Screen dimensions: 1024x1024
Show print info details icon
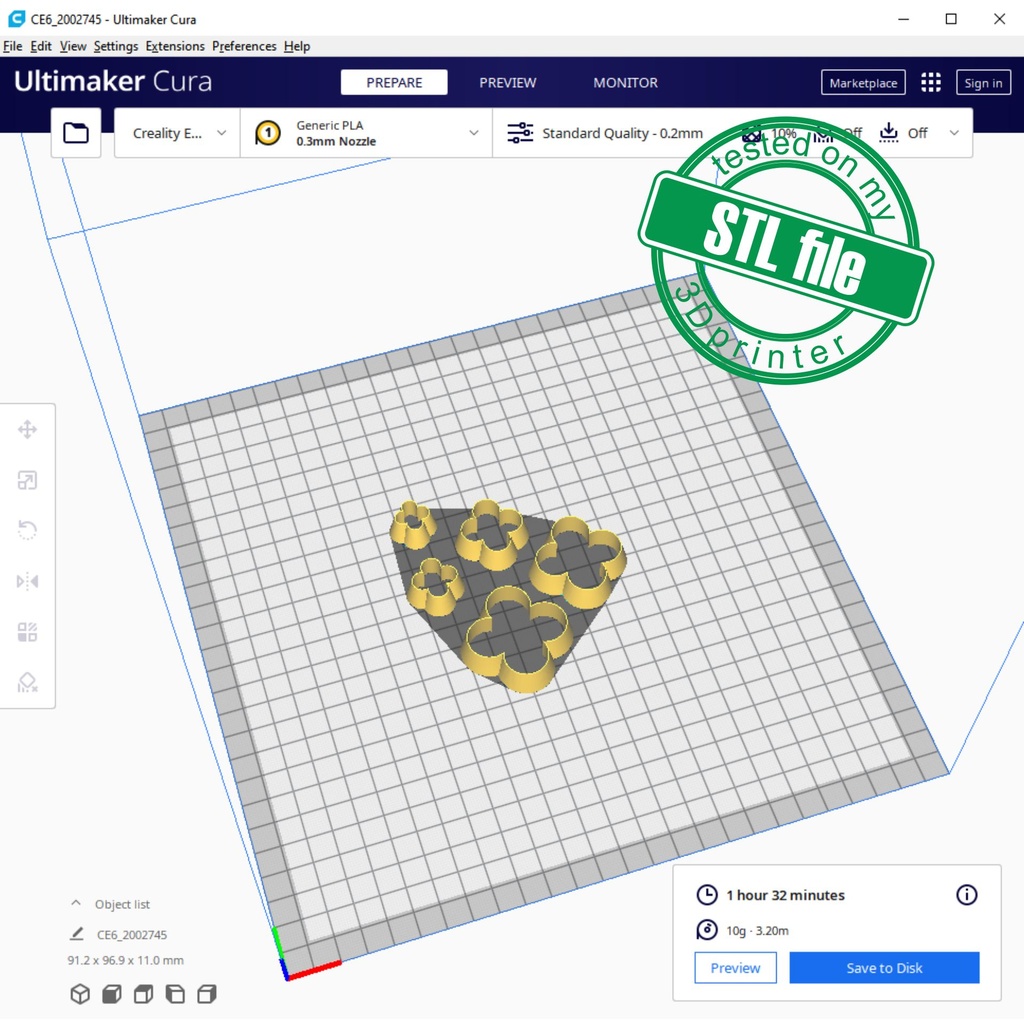click(x=966, y=895)
